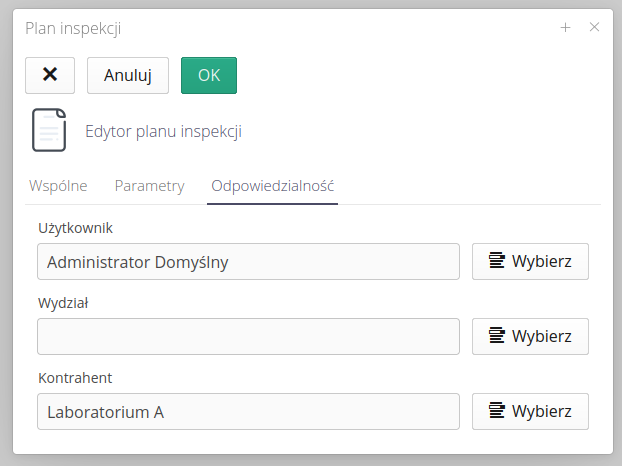The height and width of the screenshot is (466, 622).
Task: Click the Kontrahent field showing Laboratorium A
Action: pos(248,412)
